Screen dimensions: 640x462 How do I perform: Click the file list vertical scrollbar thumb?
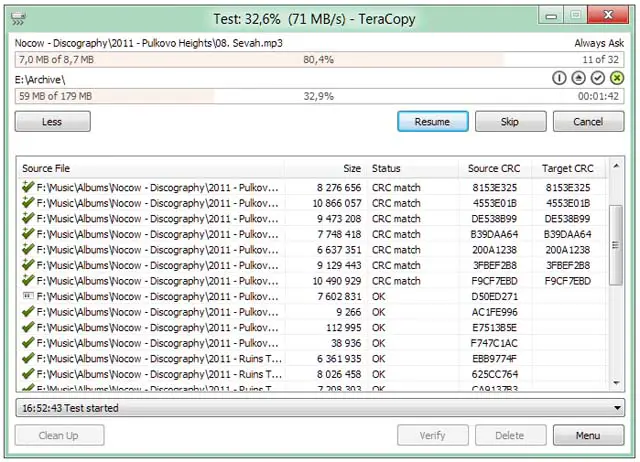(616, 245)
